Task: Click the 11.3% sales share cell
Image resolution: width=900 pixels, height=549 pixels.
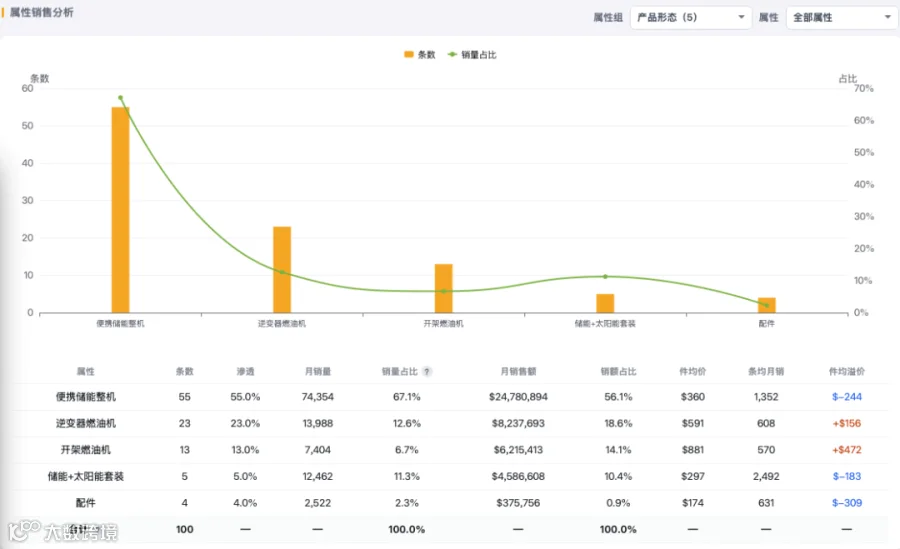Action: point(406,476)
